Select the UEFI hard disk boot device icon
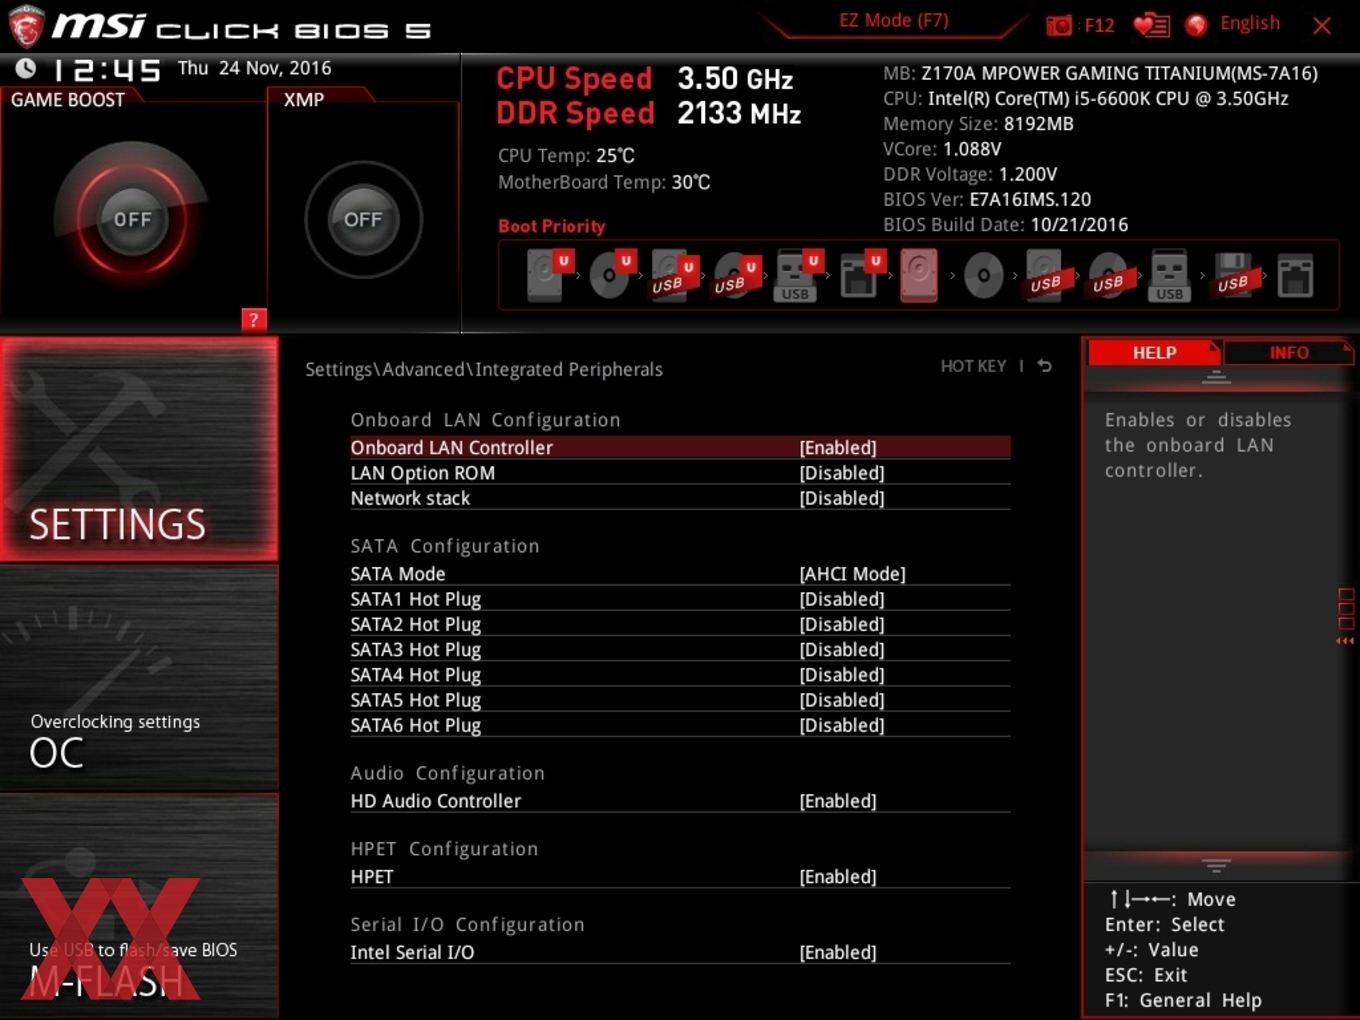1360x1020 pixels. (549, 275)
